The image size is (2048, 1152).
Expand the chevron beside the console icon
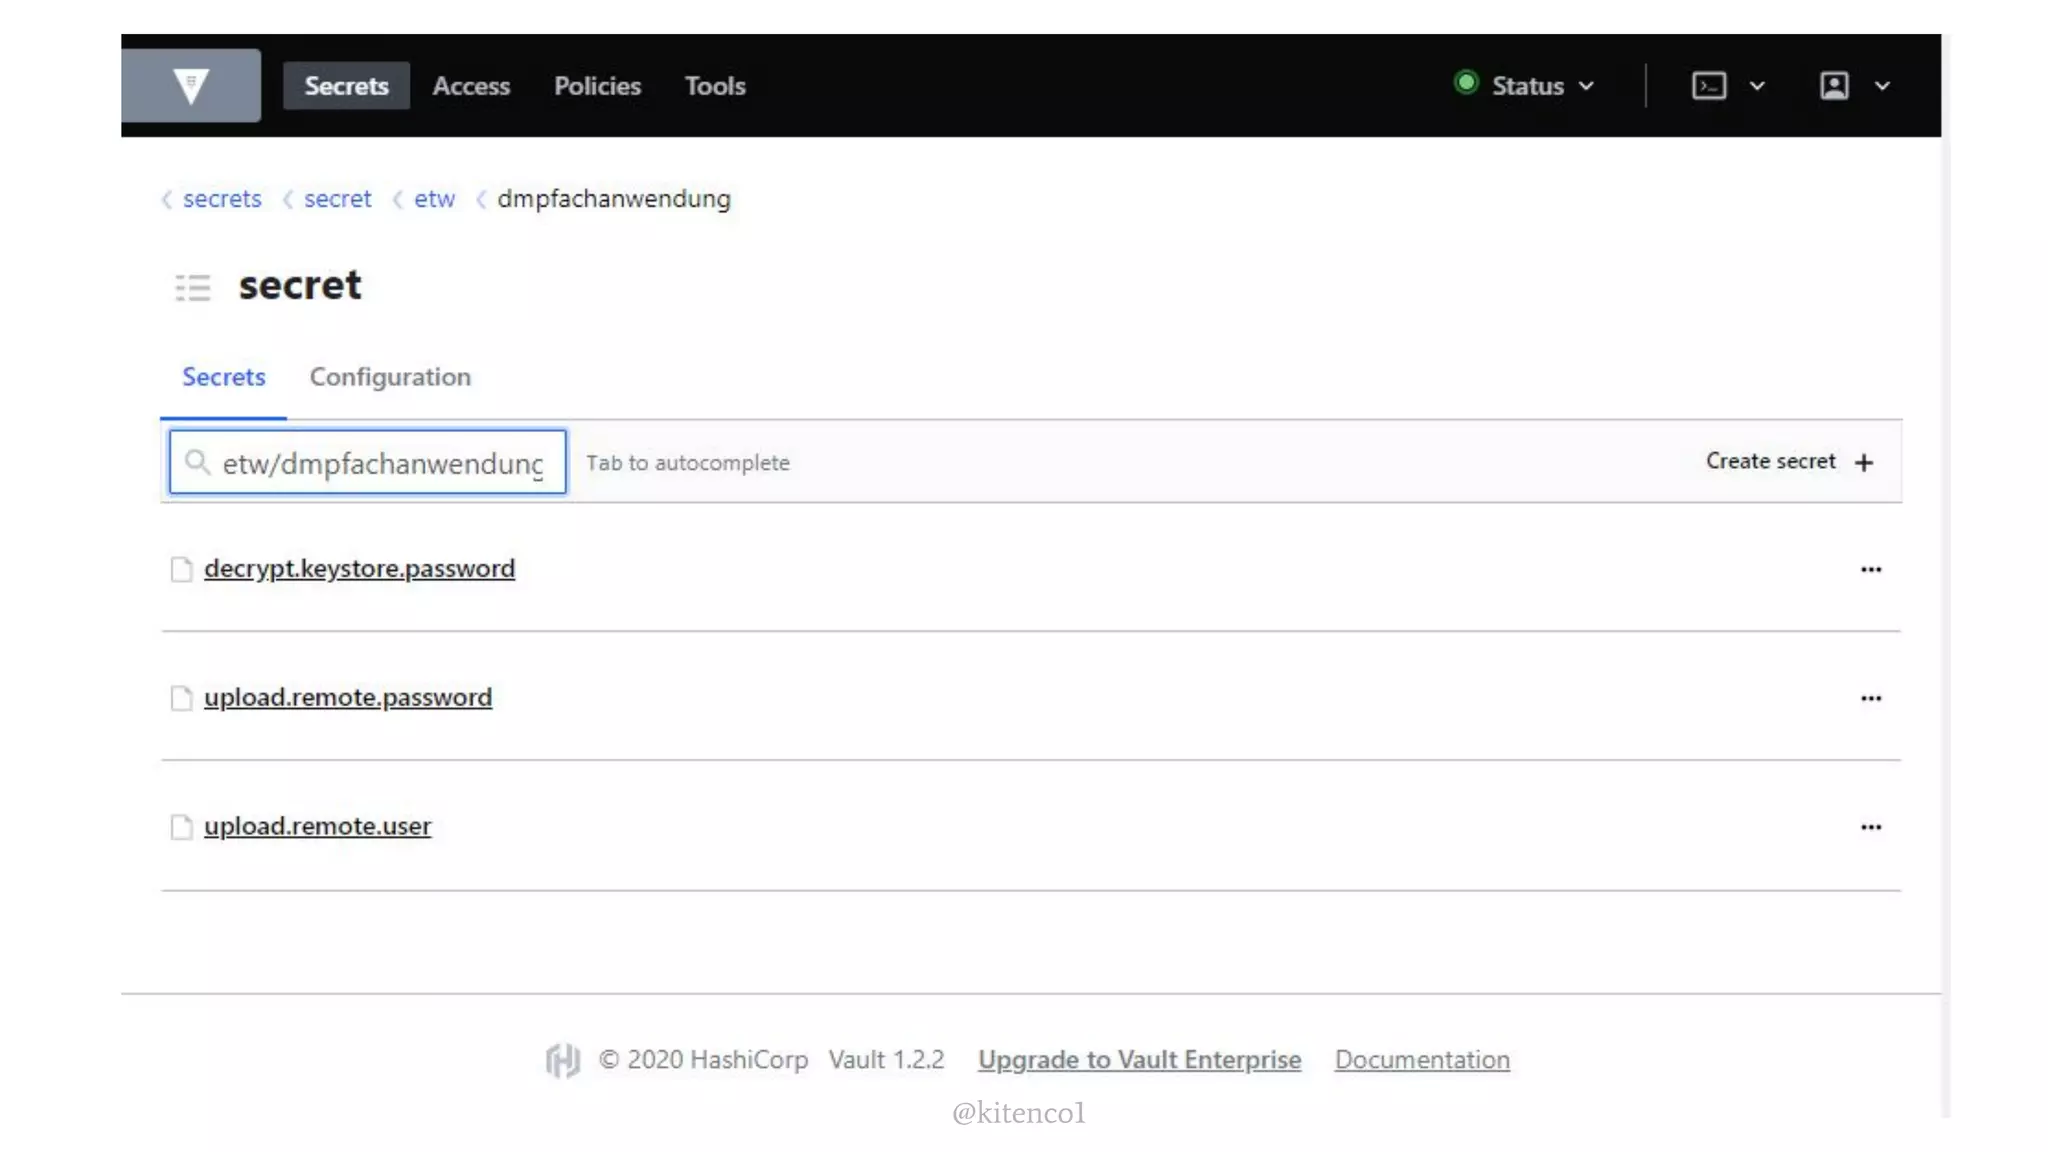pyautogui.click(x=1756, y=86)
